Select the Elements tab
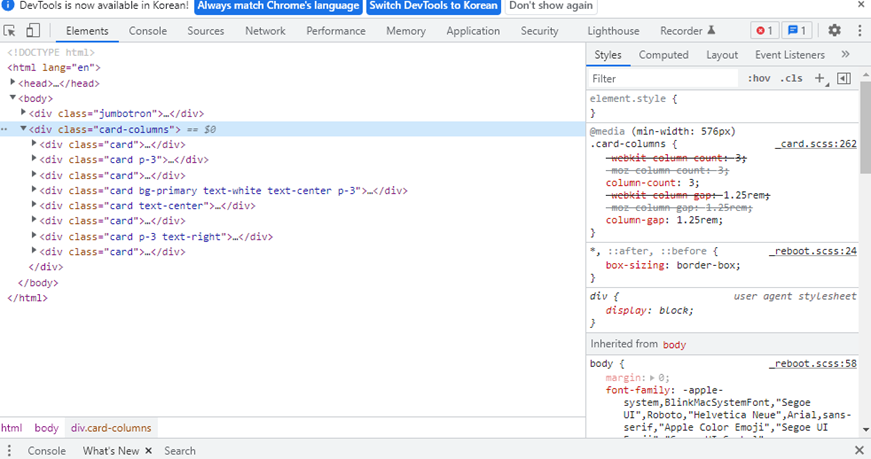 [87, 31]
